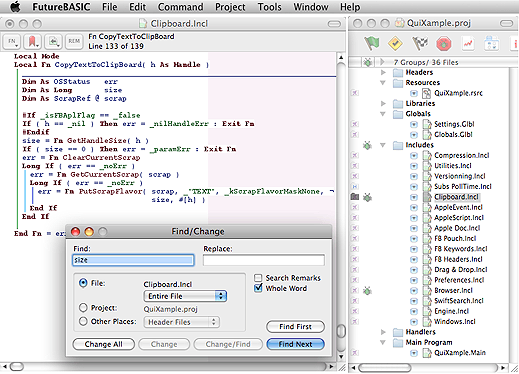
Task: Expand the Headers folder group
Action: (383, 72)
